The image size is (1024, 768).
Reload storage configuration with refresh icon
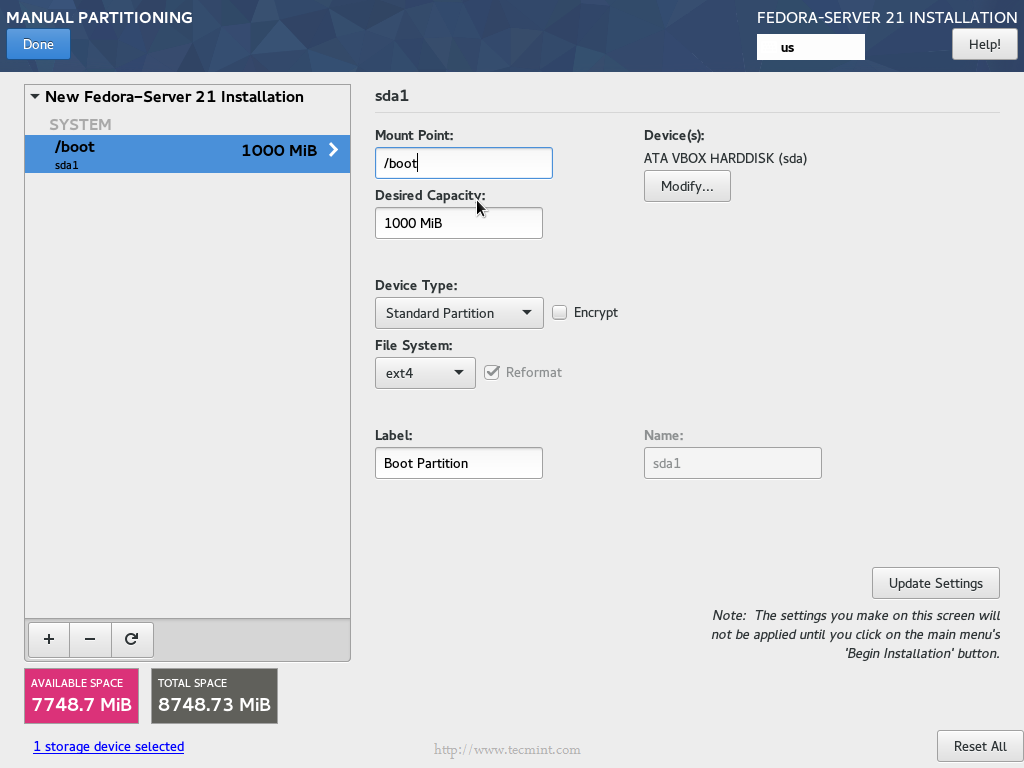[132, 639]
